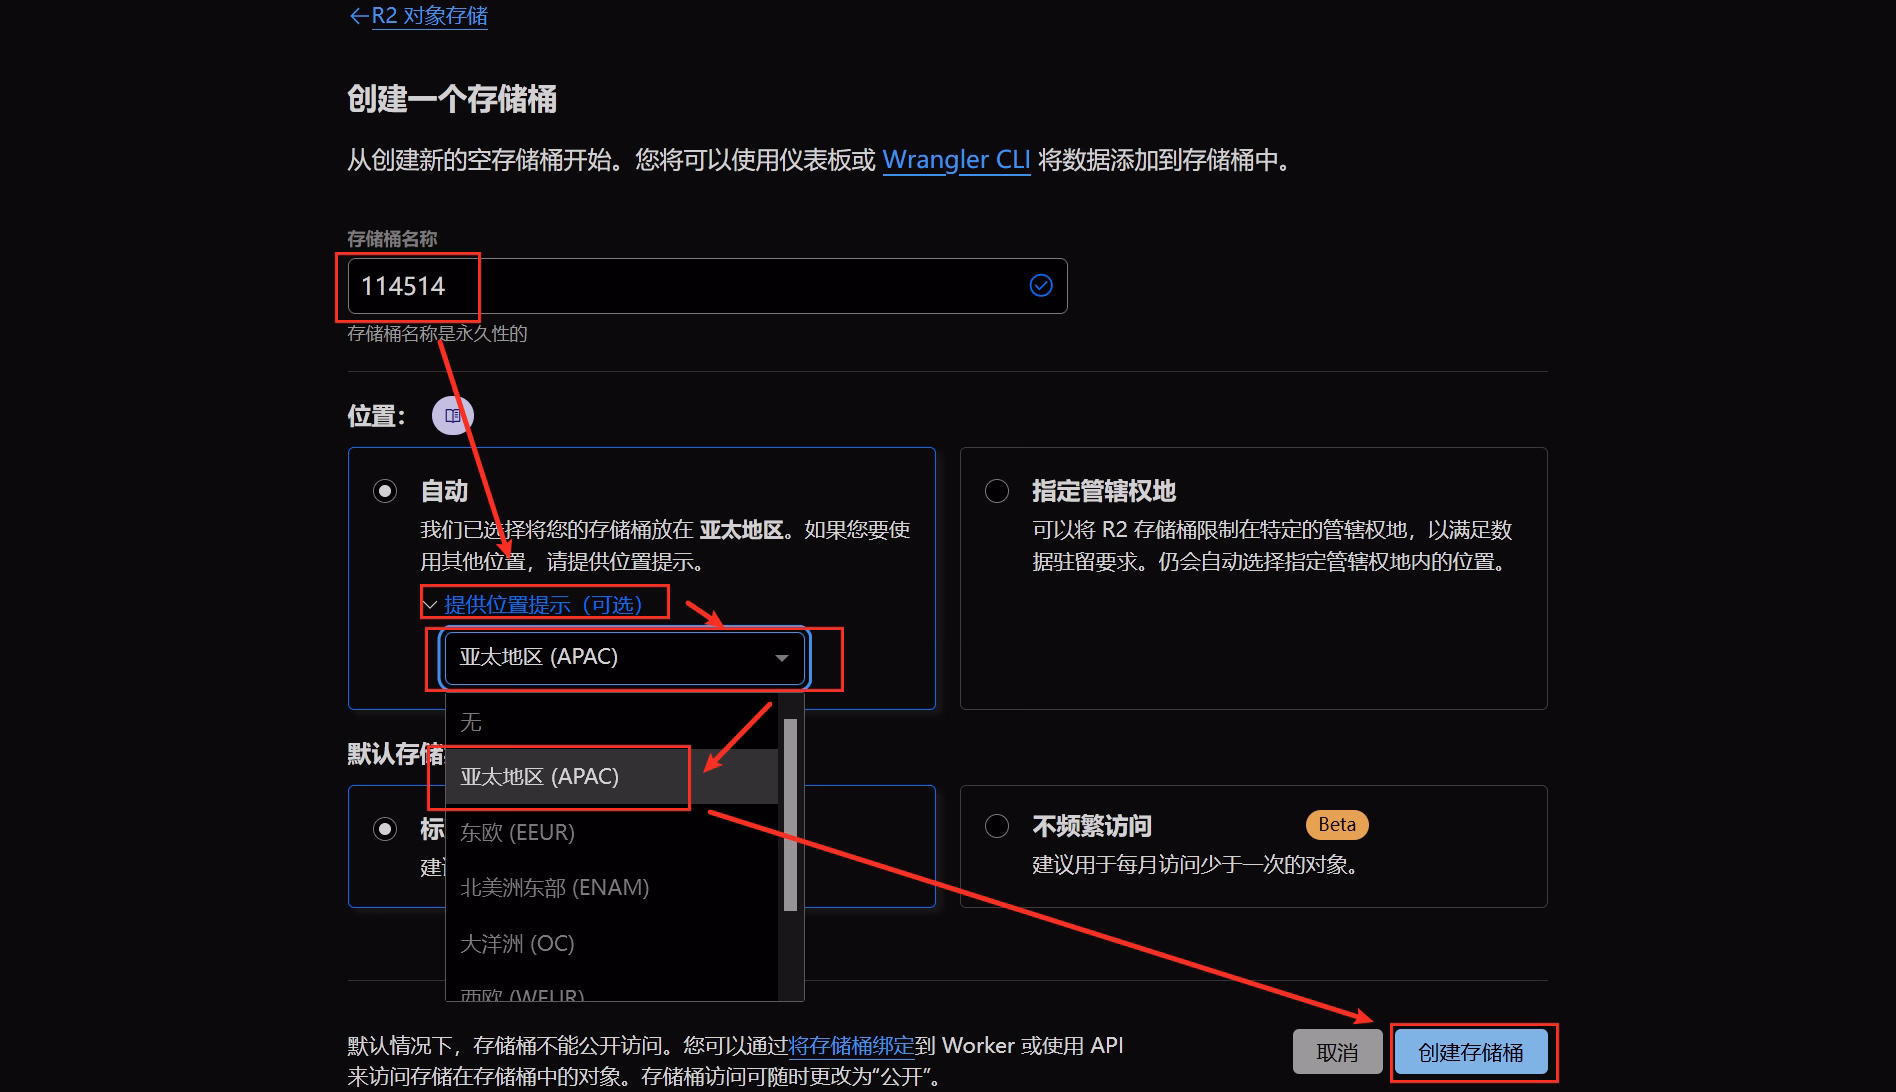
Task: Select the 指定管辖权地 radio button
Action: pyautogui.click(x=997, y=491)
